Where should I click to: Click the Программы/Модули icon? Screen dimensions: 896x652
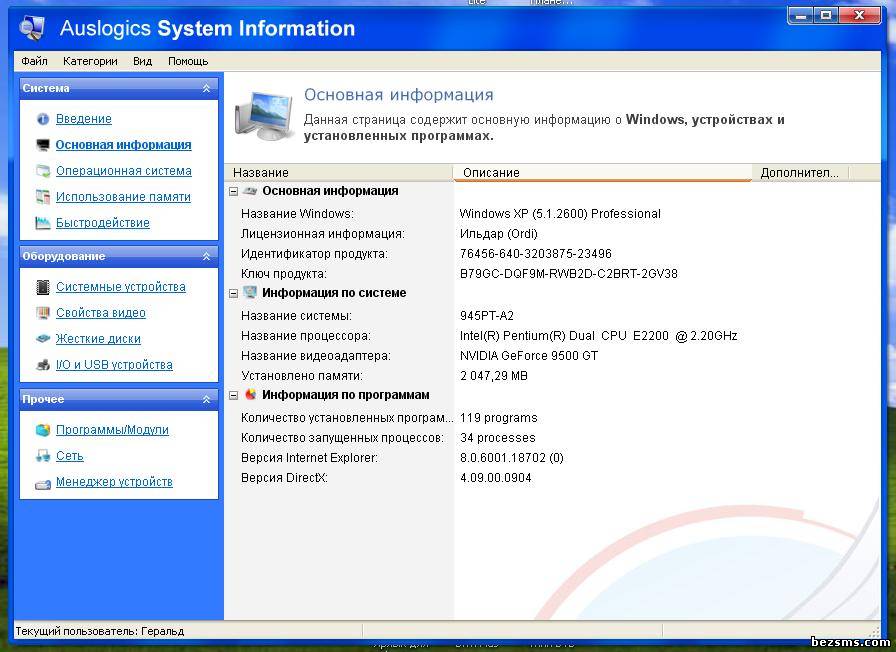point(43,430)
